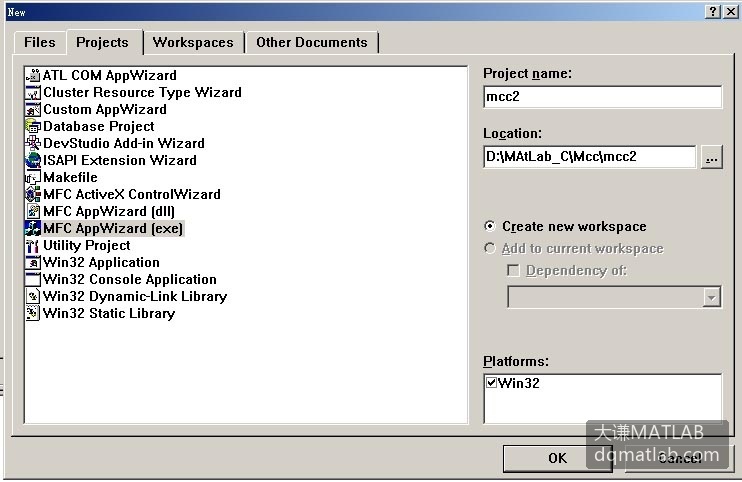The image size is (742, 482).
Task: Select the Win32 Dynamic-Link Library label
Action: (x=135, y=297)
